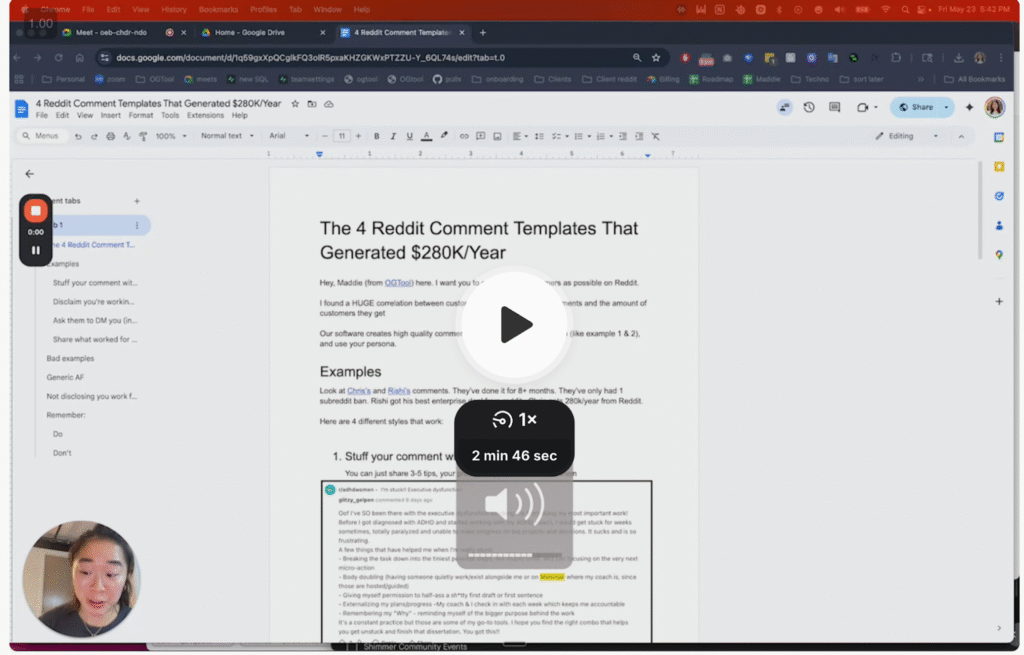Open the Arial font dropdown

[289, 136]
